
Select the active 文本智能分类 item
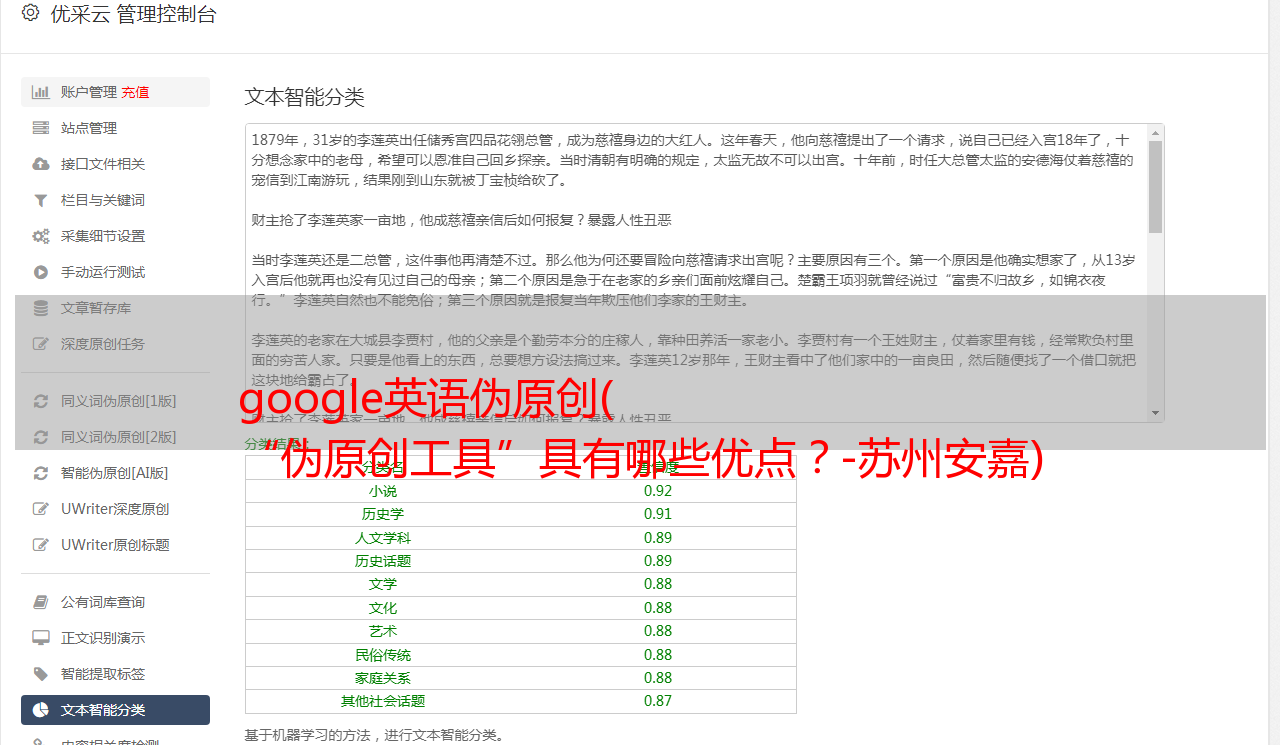point(115,710)
